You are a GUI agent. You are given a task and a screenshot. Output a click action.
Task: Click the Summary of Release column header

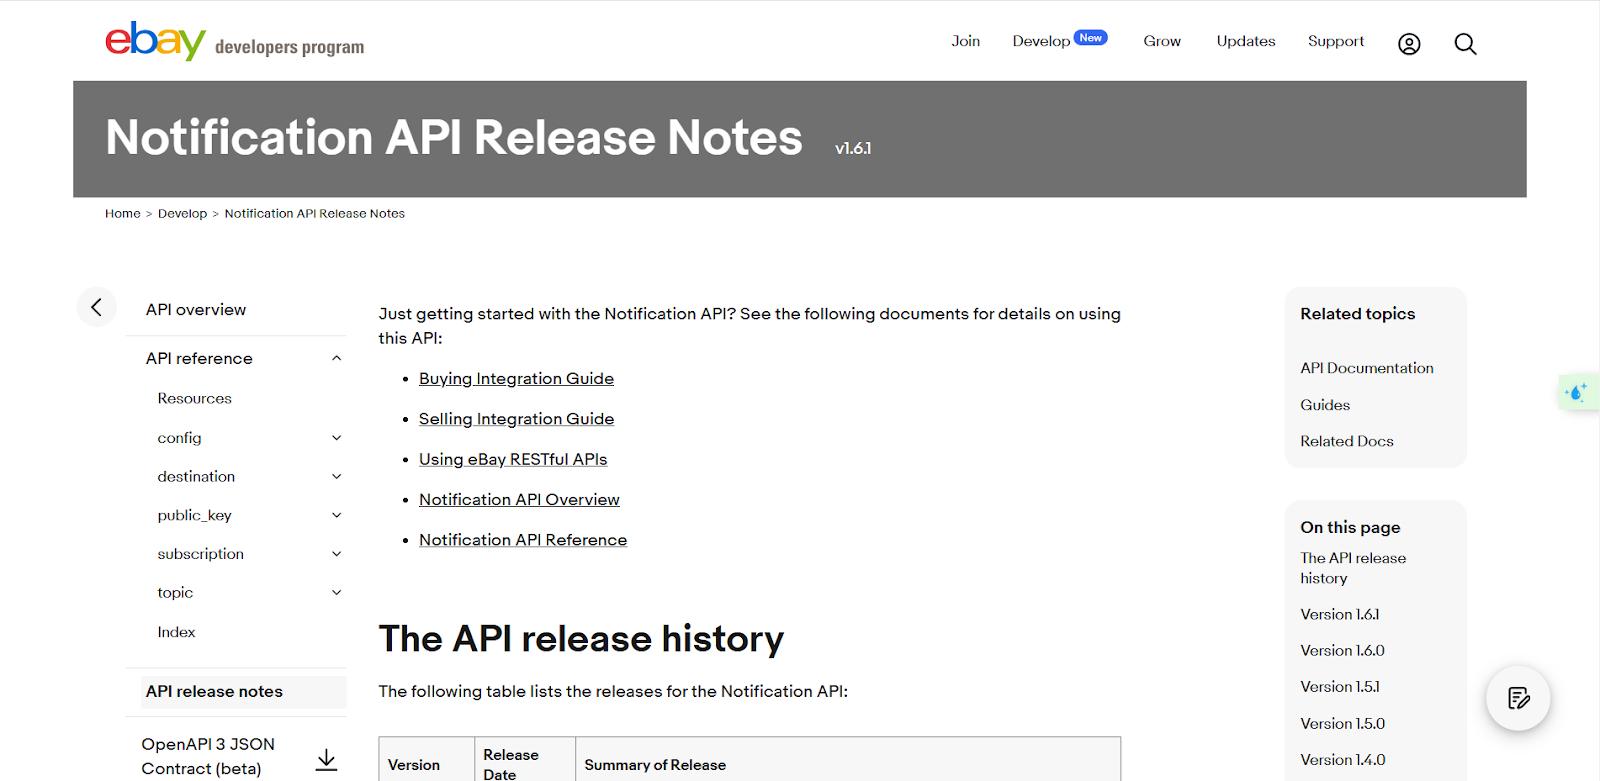pyautogui.click(x=655, y=765)
